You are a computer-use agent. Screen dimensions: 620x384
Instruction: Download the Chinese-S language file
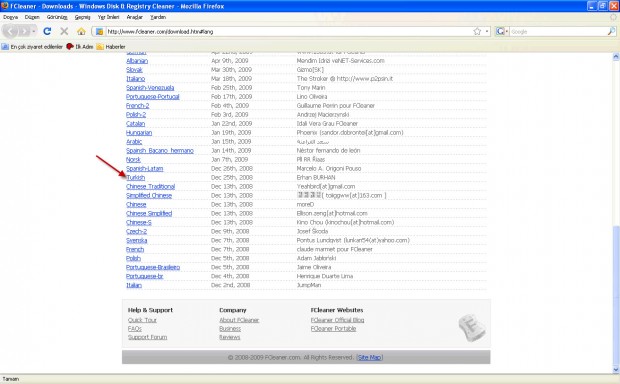[x=139, y=222]
